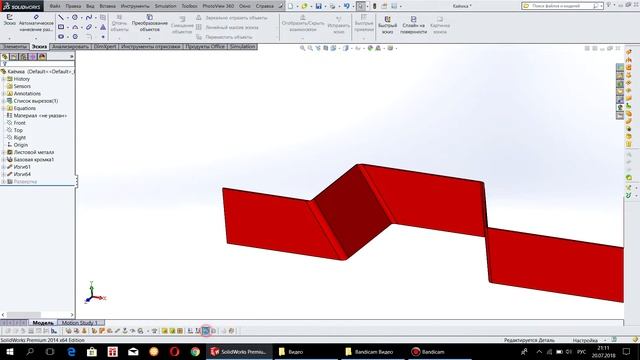Viewport: 640px width, 360px height.
Task: Expand the panel tabs chevron arrow
Action: [72, 57]
